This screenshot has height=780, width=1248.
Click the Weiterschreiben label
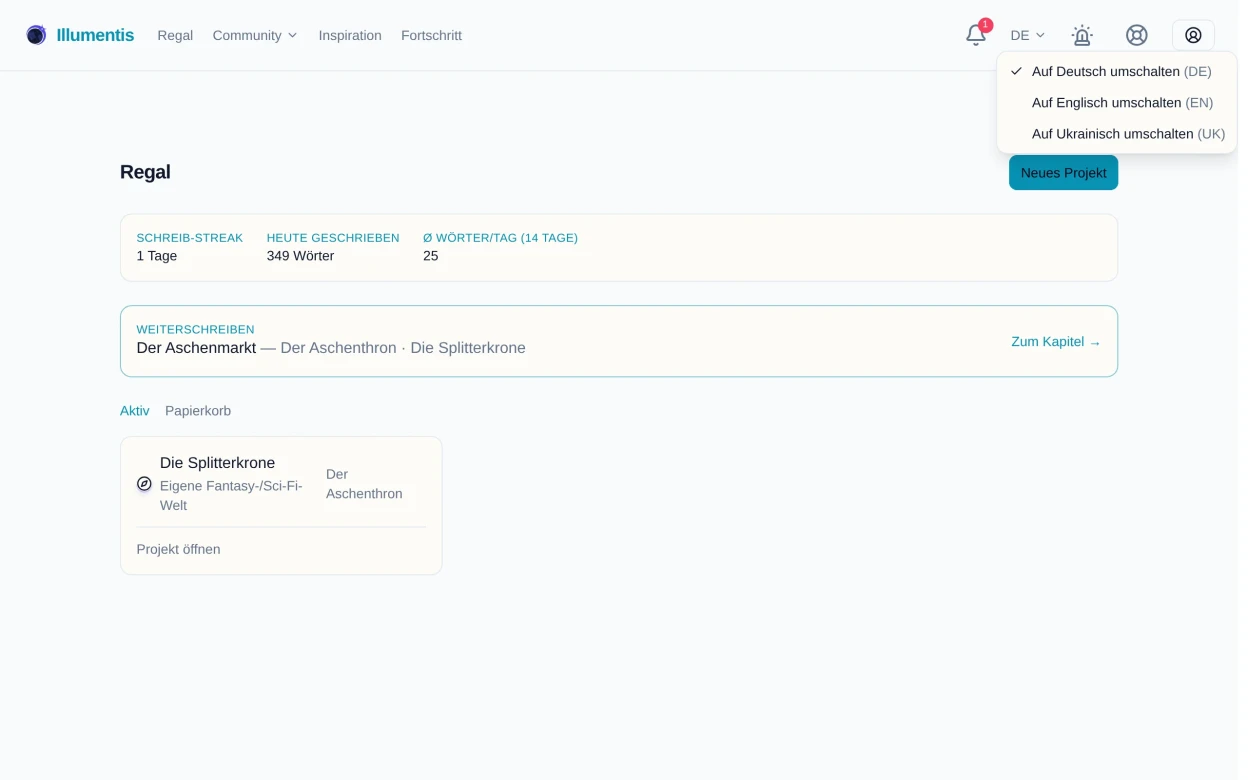(x=195, y=329)
